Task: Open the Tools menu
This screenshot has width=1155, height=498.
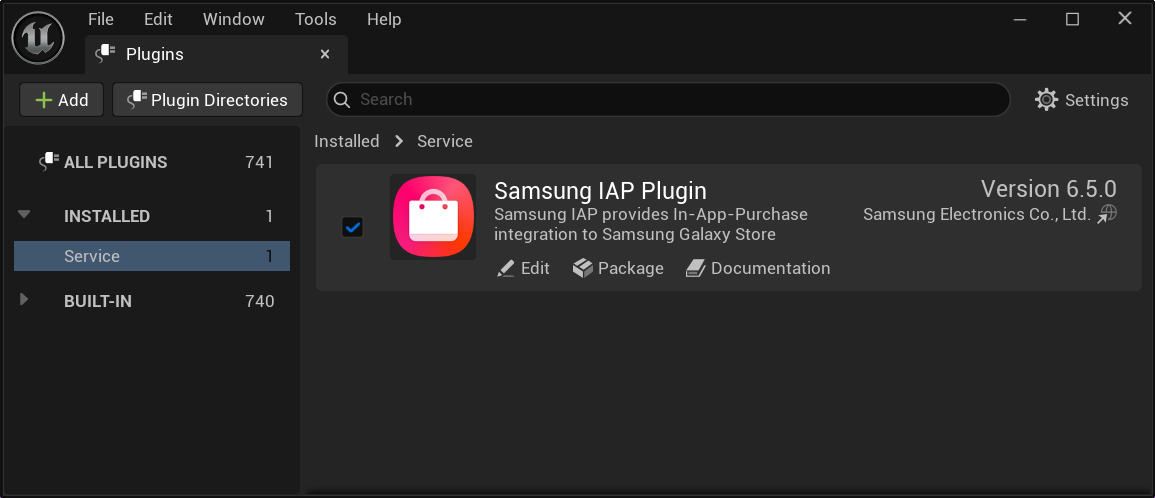Action: pyautogui.click(x=315, y=19)
